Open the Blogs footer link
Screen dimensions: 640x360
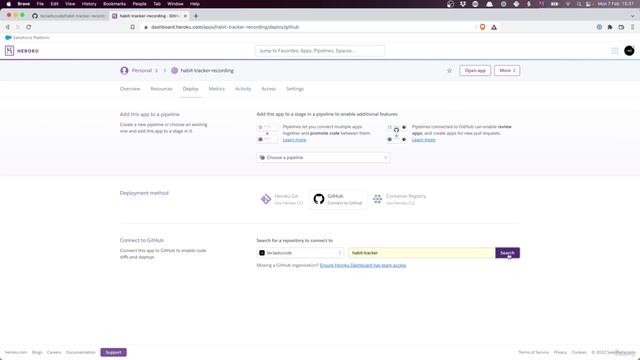click(37, 352)
